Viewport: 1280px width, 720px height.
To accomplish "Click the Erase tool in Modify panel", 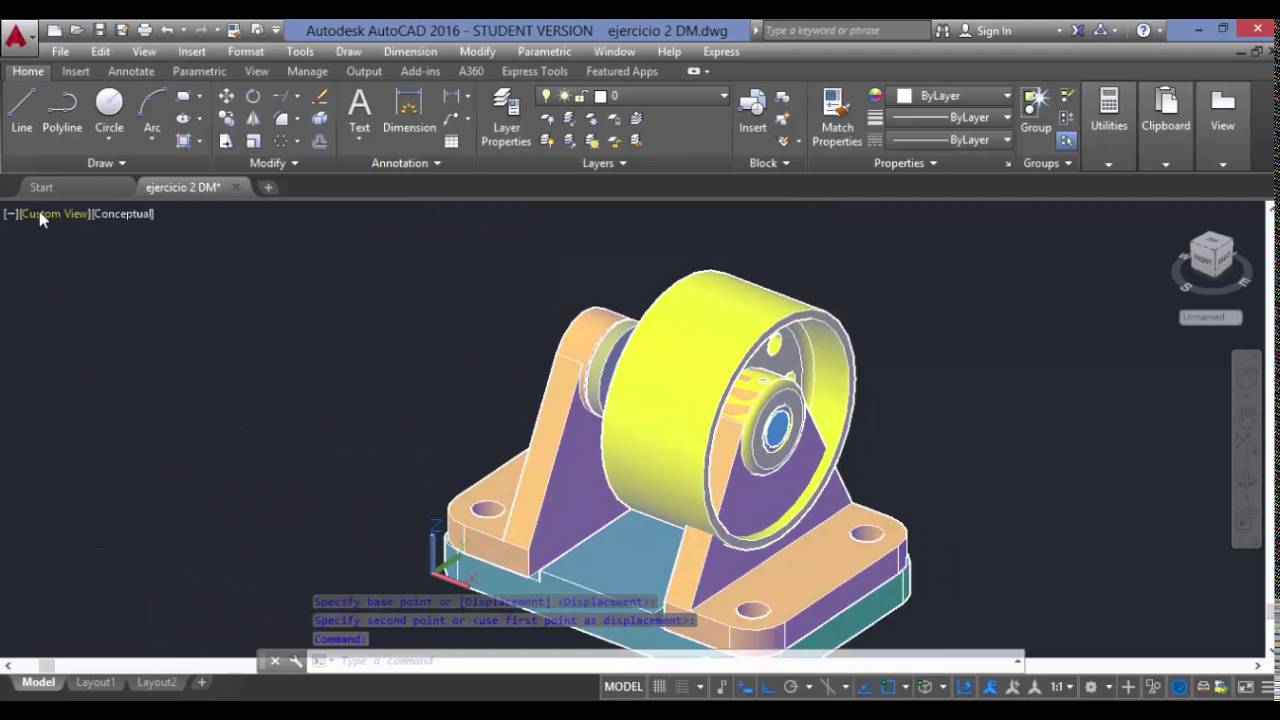I will click(320, 96).
